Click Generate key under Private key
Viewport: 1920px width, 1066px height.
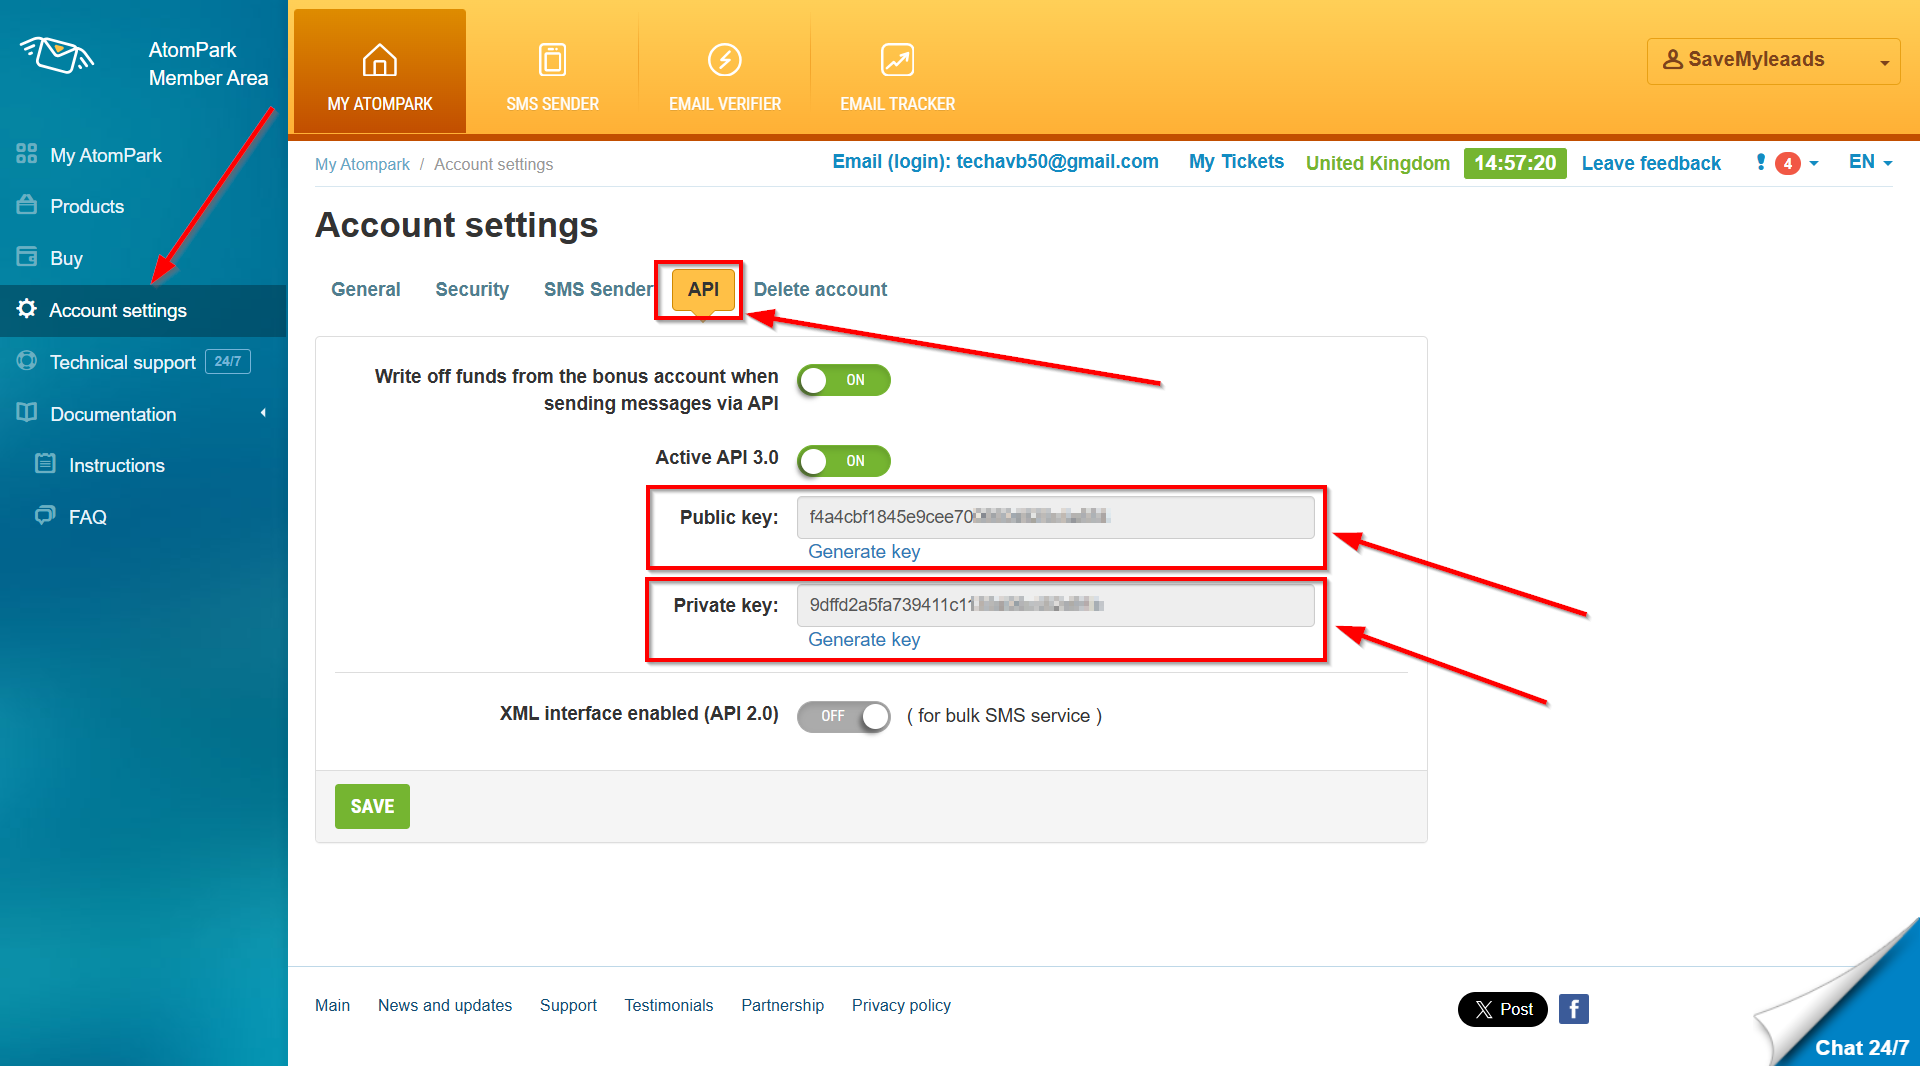click(863, 640)
